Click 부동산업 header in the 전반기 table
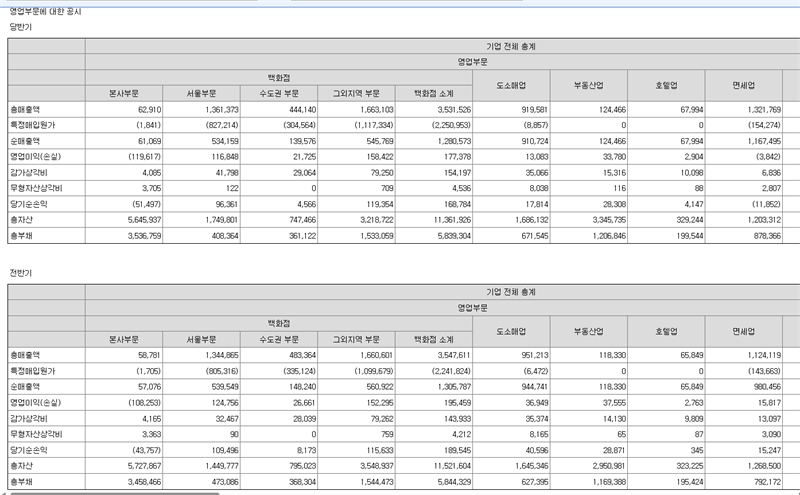Screen dimensions: 800x495 [x=589, y=330]
